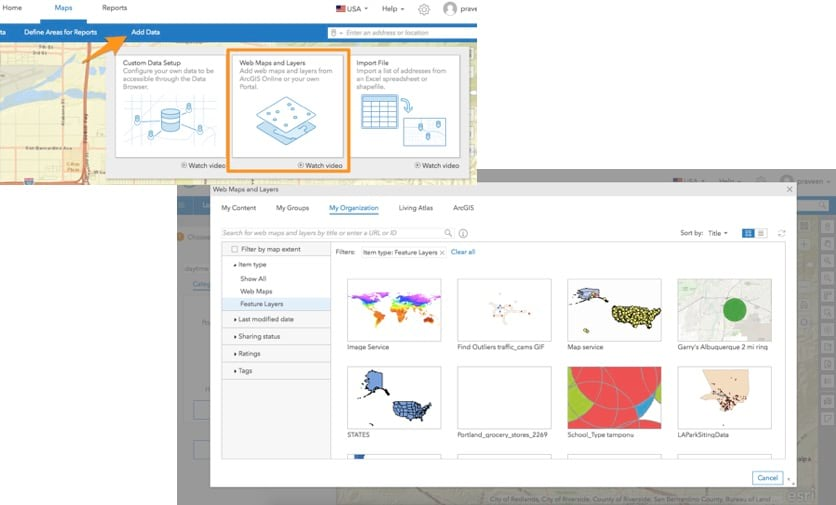Screen dimensions: 836x505
Task: Open the ArcGIS tab
Action: [x=463, y=208]
